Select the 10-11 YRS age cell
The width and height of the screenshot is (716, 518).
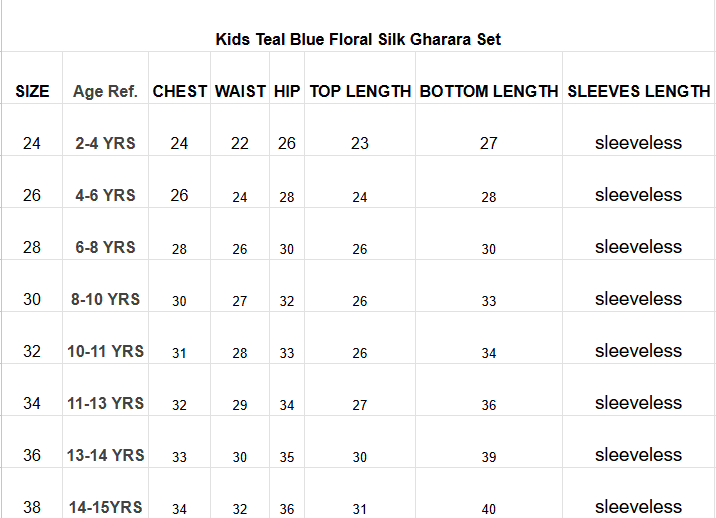pyautogui.click(x=105, y=351)
